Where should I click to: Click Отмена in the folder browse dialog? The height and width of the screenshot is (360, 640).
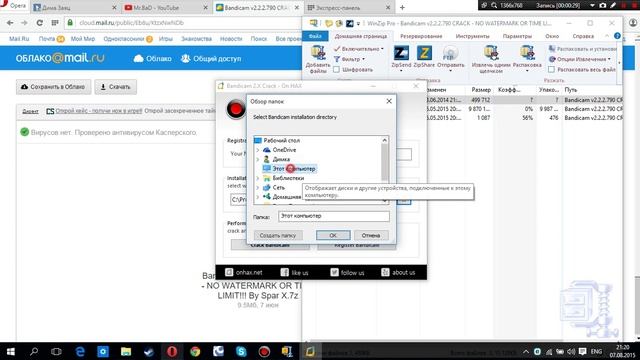[x=371, y=236]
